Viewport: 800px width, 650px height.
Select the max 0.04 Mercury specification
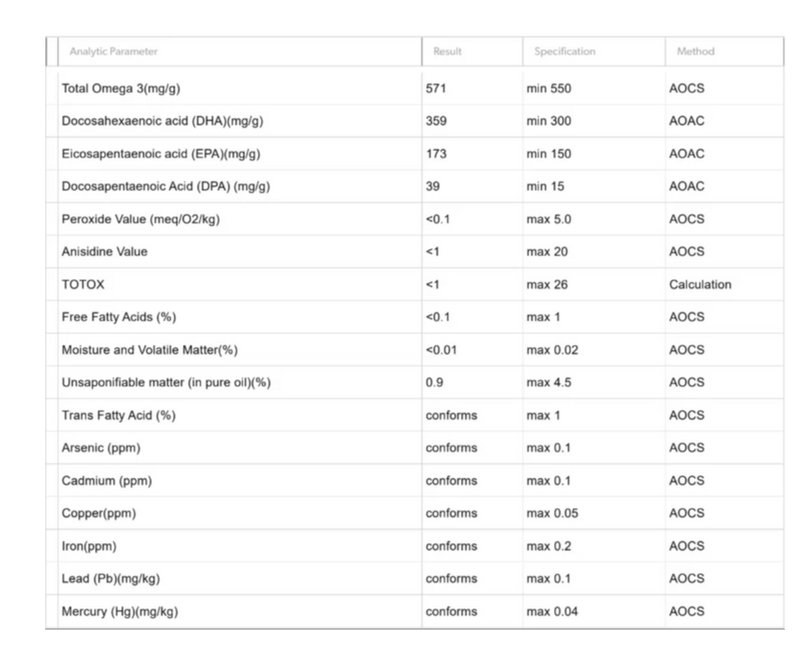click(552, 611)
